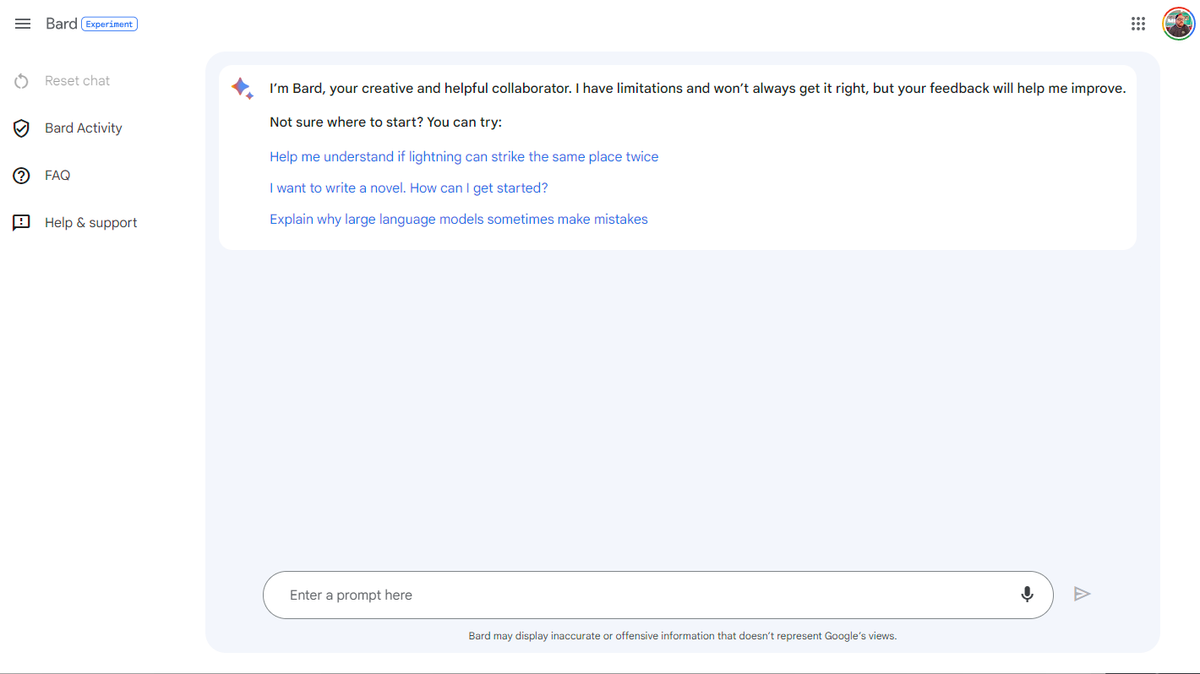Viewport: 1200px width, 674px height.
Task: Open the FAQ sidebar entry
Action: 57,175
